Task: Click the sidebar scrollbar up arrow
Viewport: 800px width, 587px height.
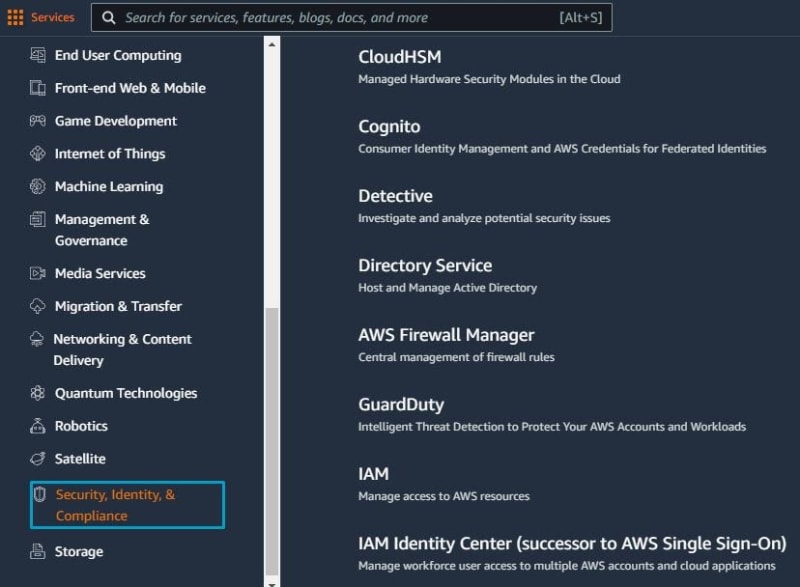Action: [x=272, y=45]
